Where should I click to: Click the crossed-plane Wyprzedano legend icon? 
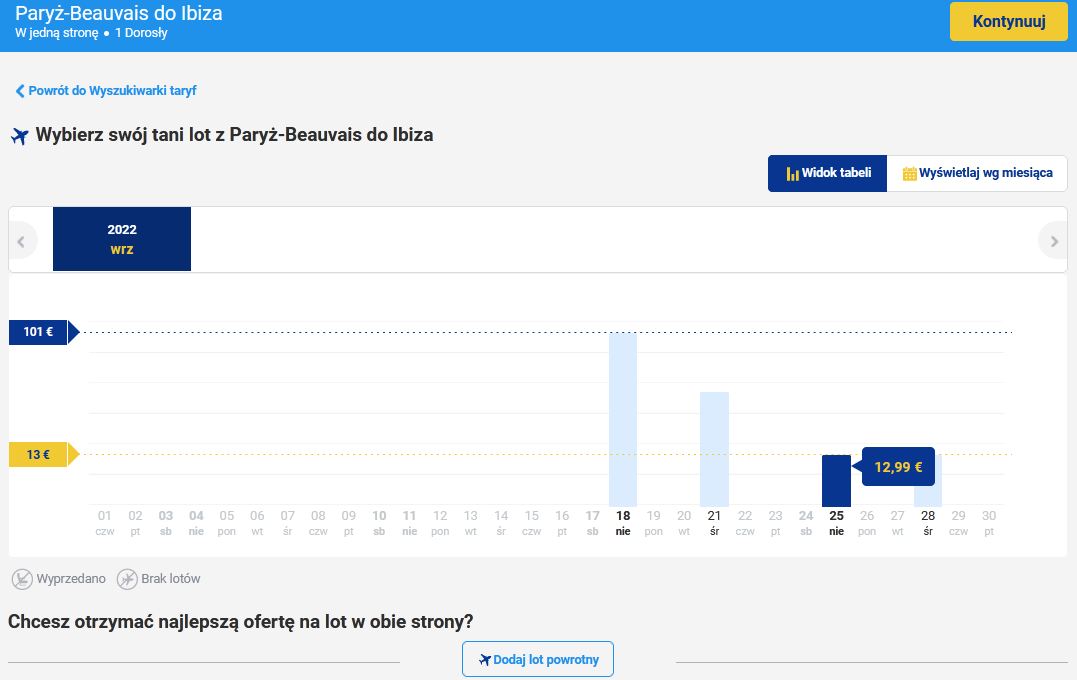pyautogui.click(x=22, y=578)
